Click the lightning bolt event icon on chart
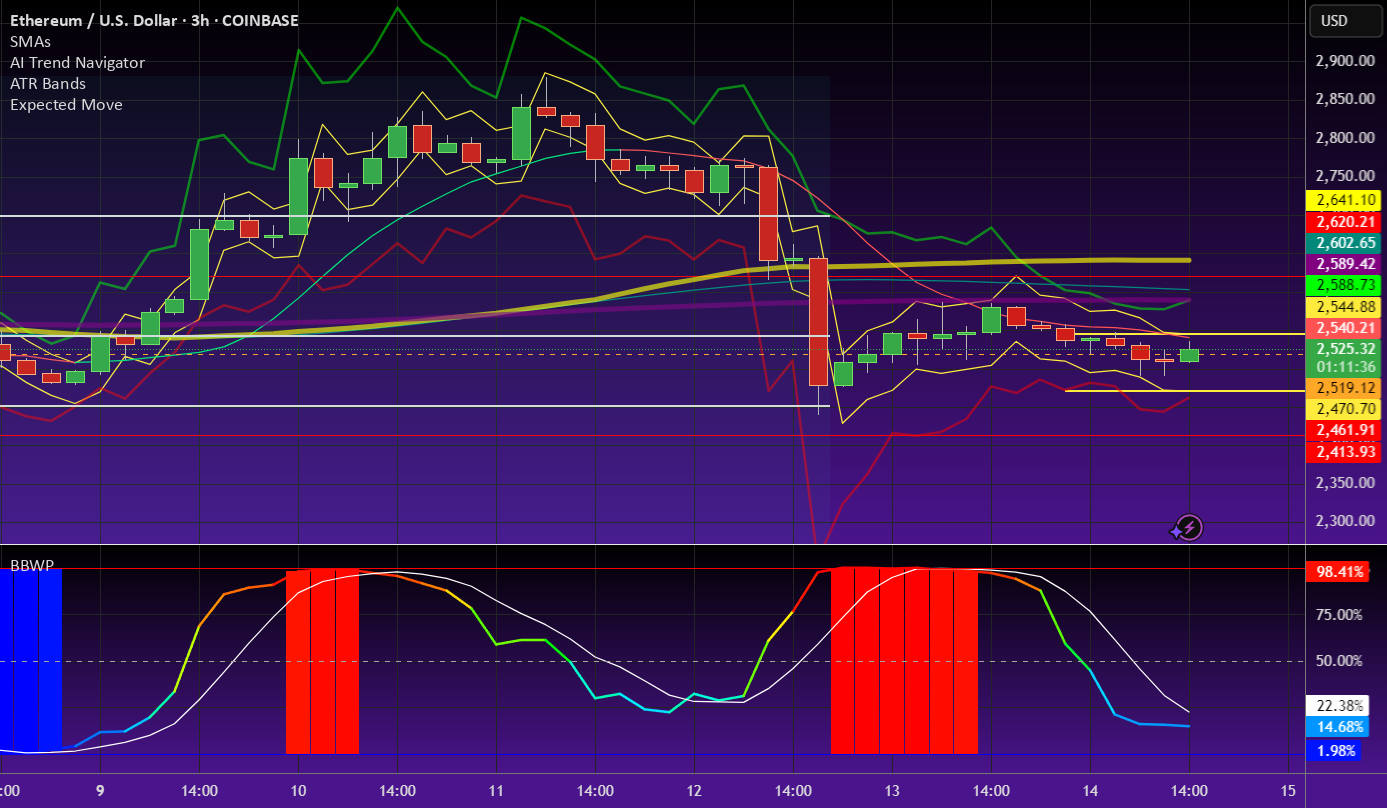 click(x=1189, y=527)
